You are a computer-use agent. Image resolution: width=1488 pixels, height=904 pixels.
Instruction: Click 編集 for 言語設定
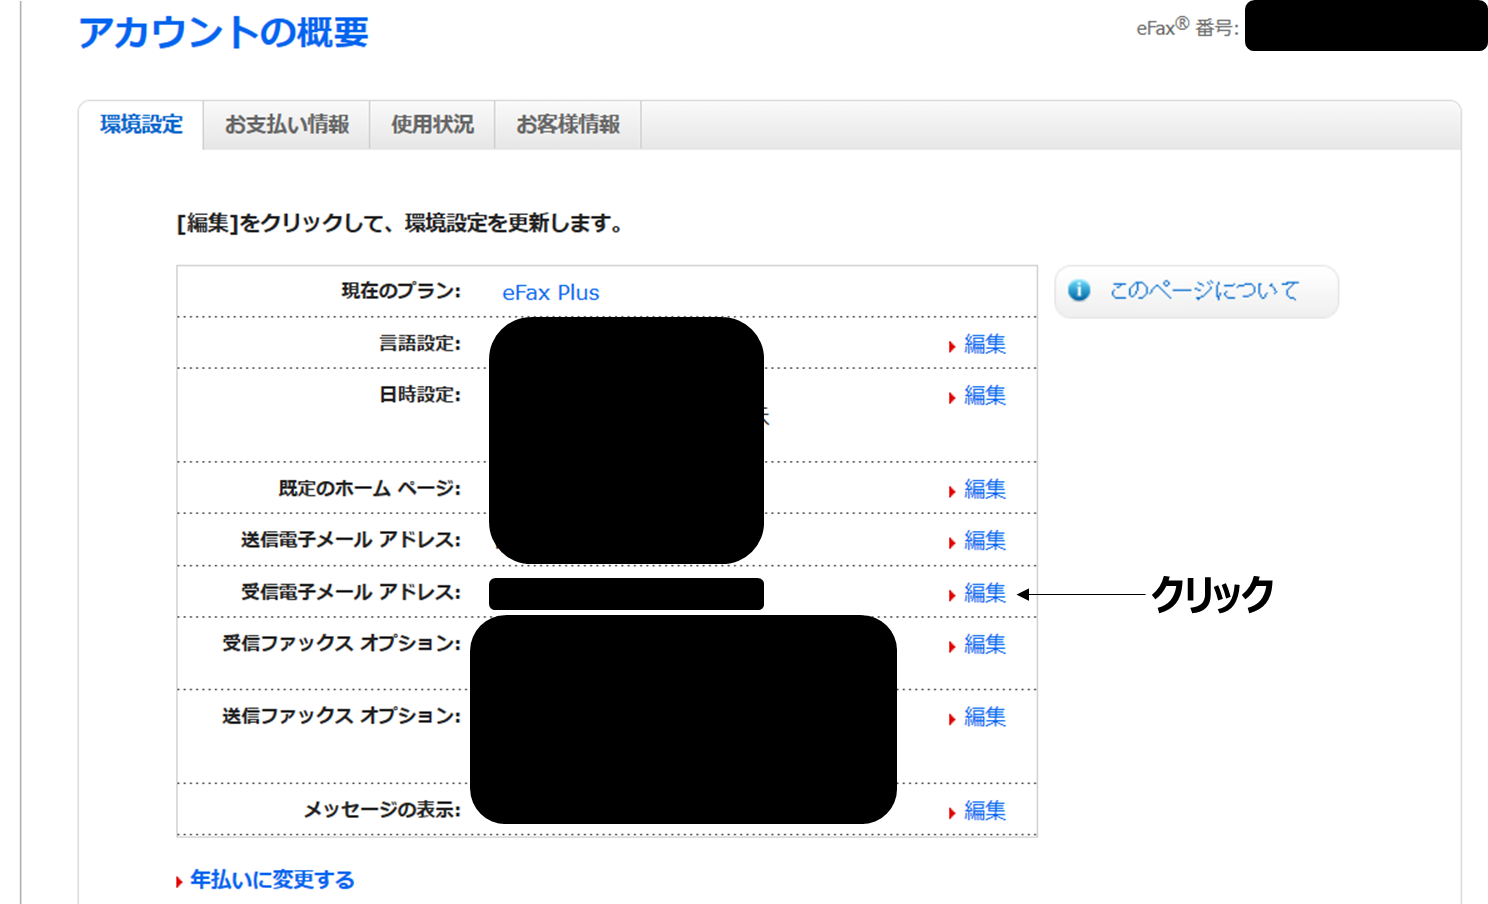(984, 344)
